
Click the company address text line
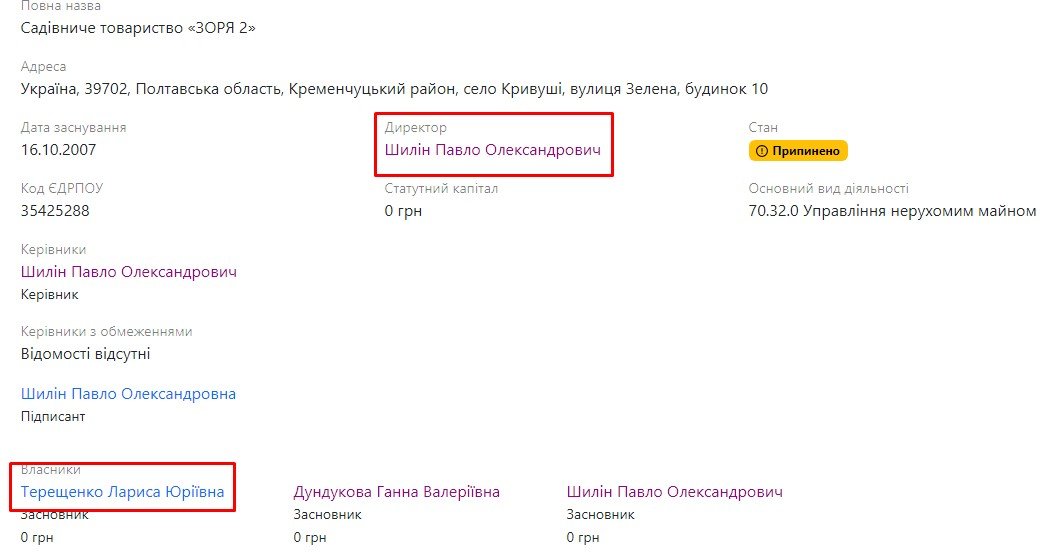pos(394,89)
